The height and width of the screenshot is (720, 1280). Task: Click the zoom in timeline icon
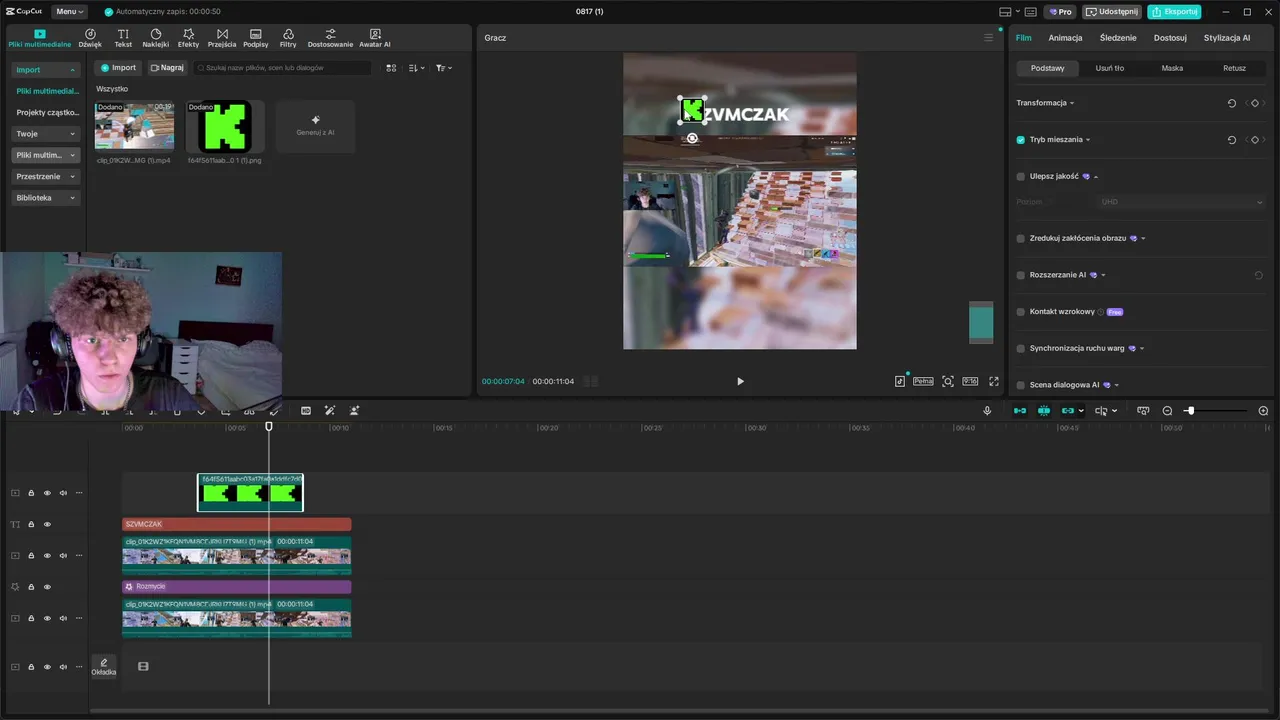click(x=1263, y=411)
